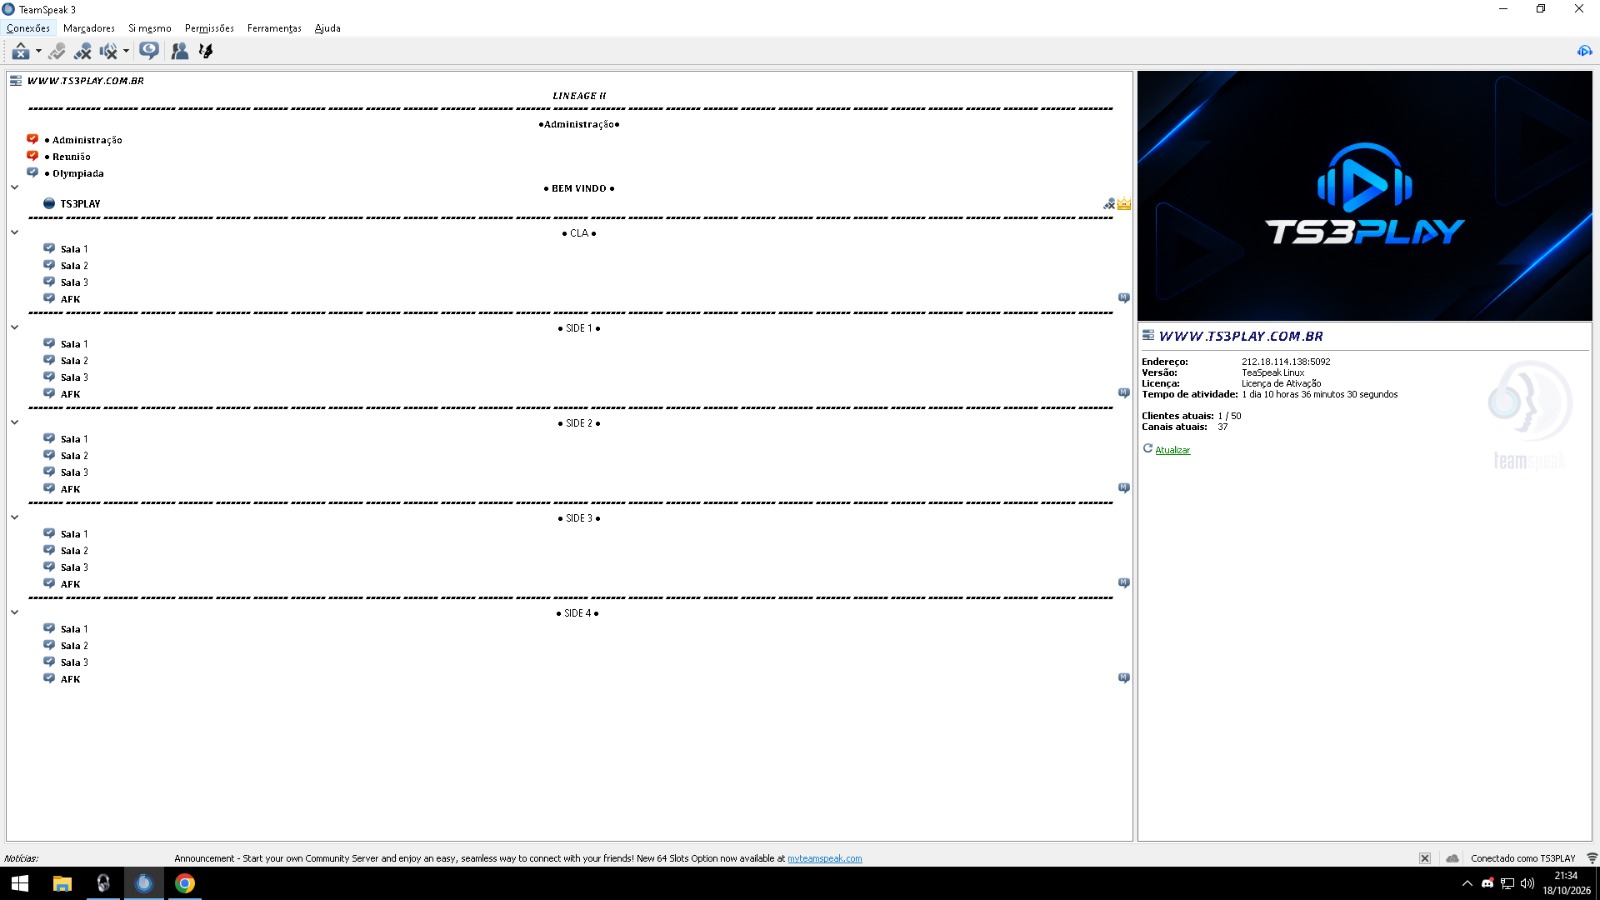Screen dimensions: 1600x900
Task: Select the Olympiada channel
Action: [74, 174]
